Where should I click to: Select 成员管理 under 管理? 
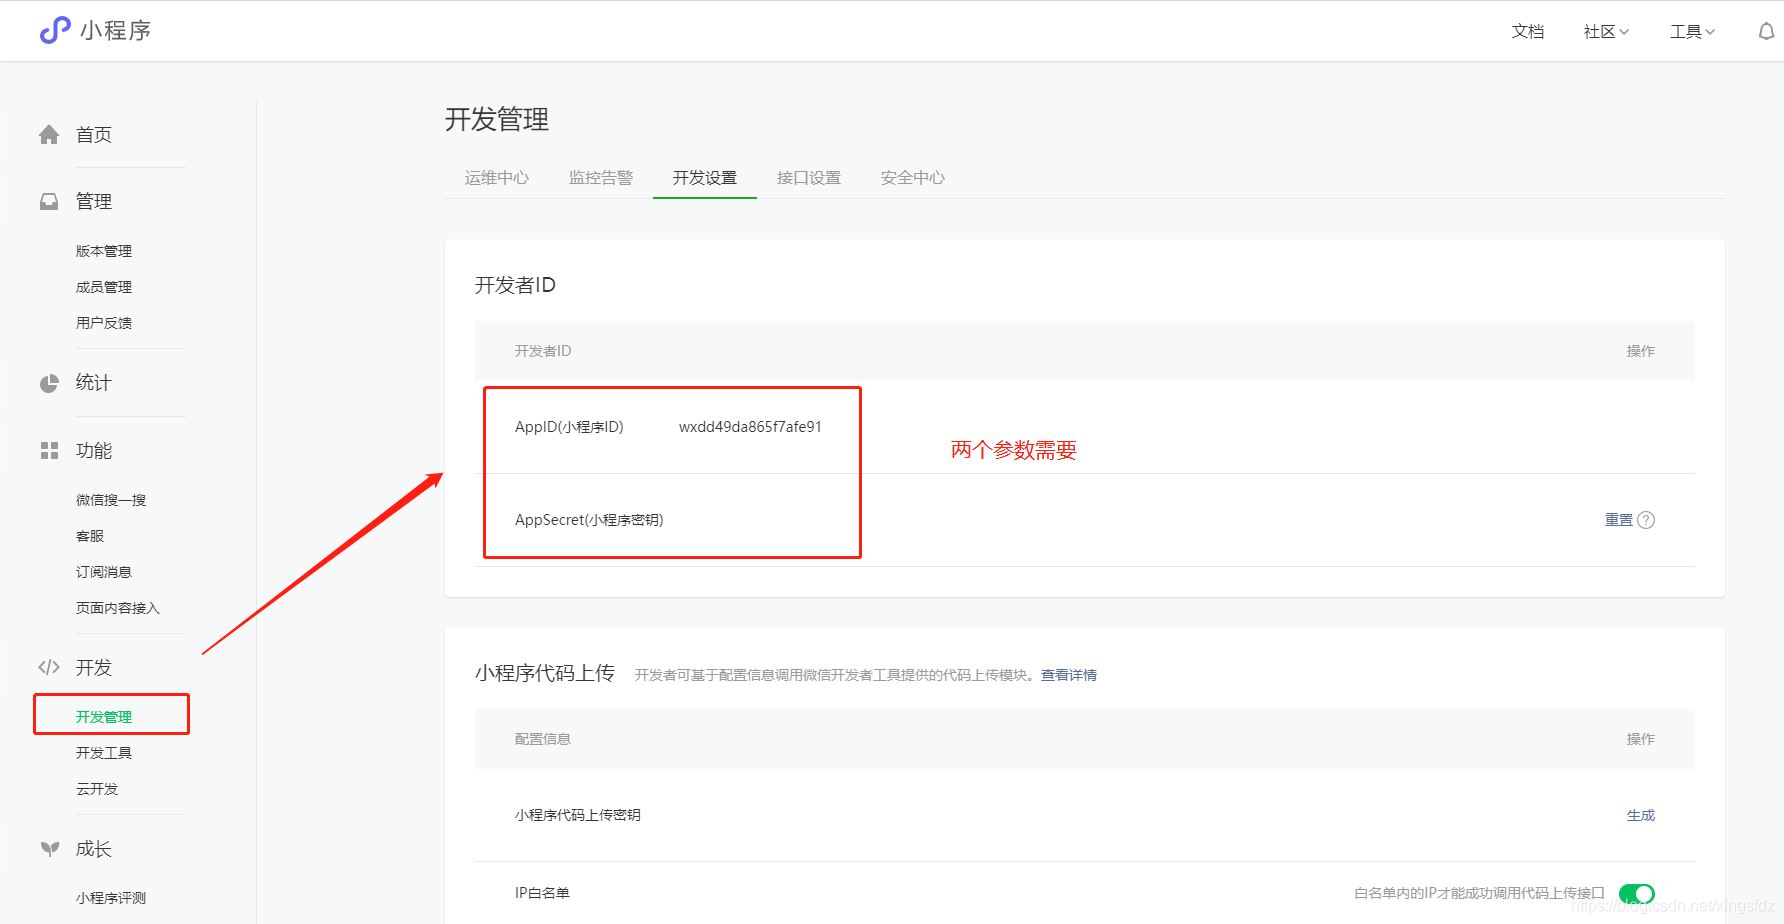click(103, 286)
